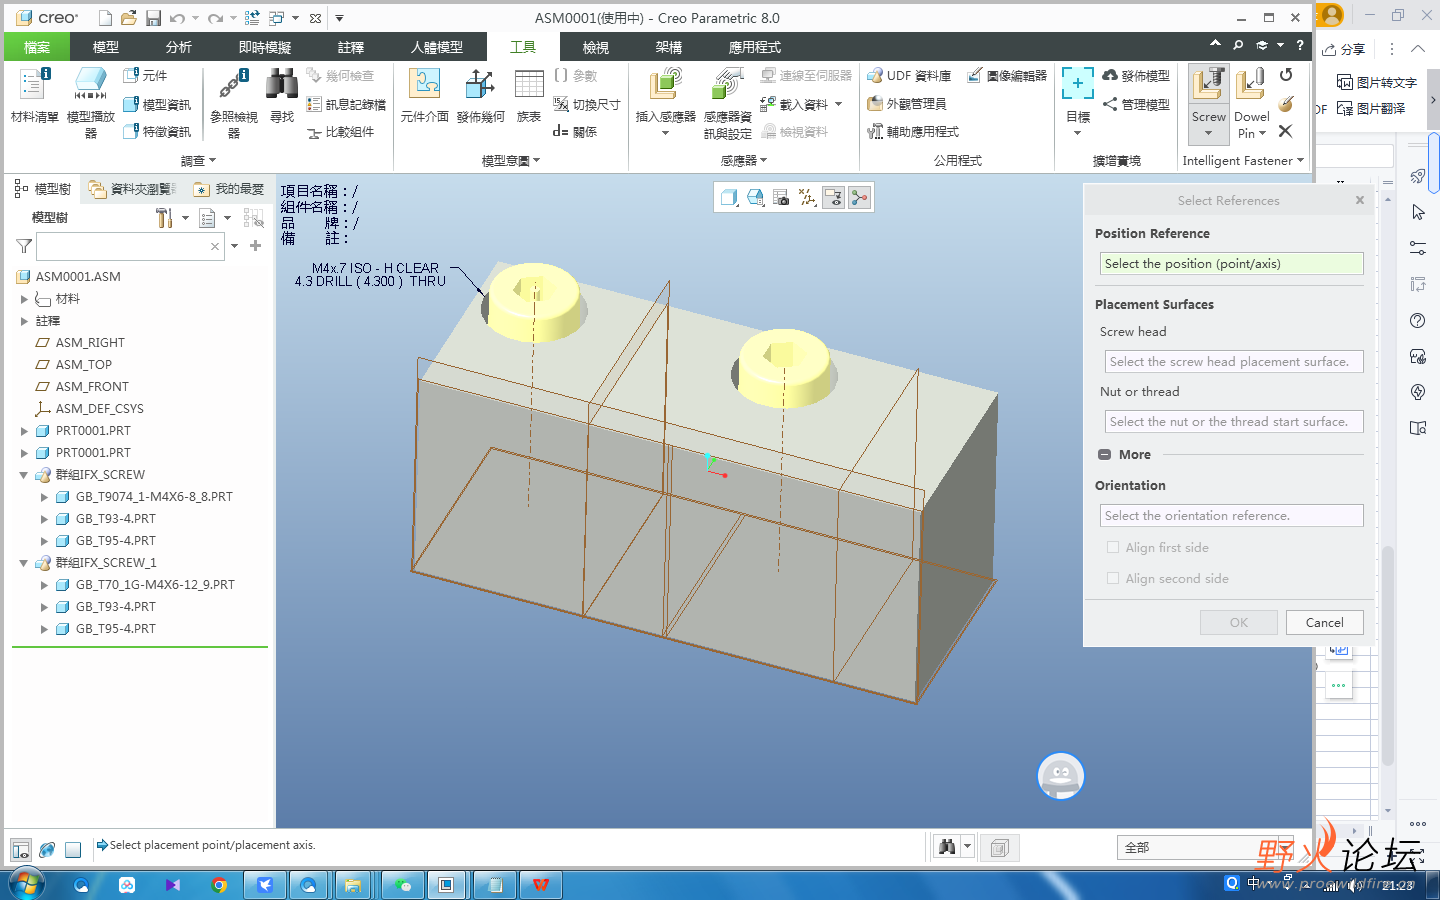
Task: Launch the 模型播放器 model player
Action: click(90, 102)
